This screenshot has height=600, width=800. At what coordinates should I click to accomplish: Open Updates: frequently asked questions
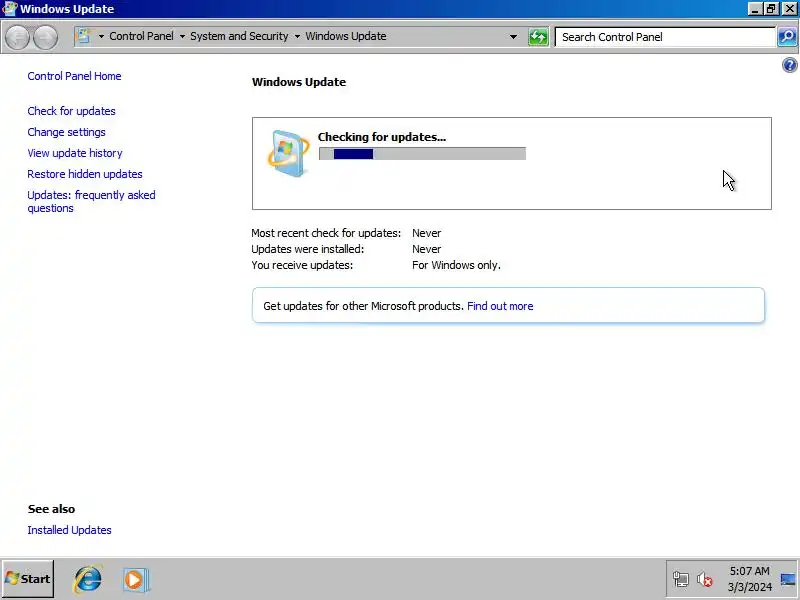click(x=91, y=202)
